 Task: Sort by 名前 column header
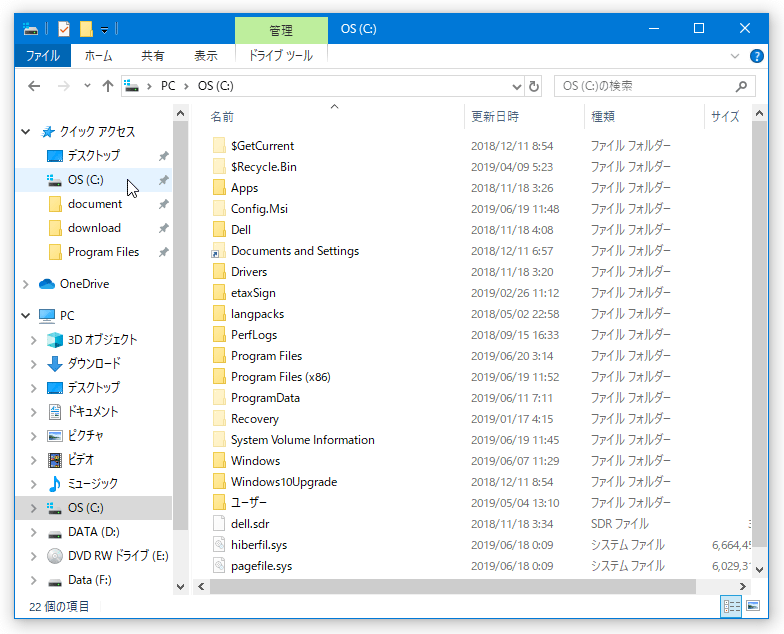tap(222, 116)
